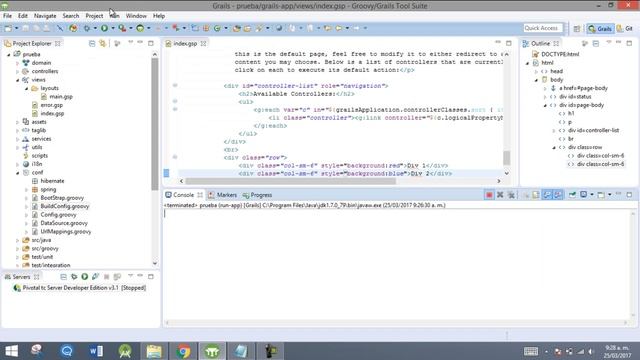This screenshot has width=640, height=360.
Task: Open Project Explorer view menu
Action: 131,42
